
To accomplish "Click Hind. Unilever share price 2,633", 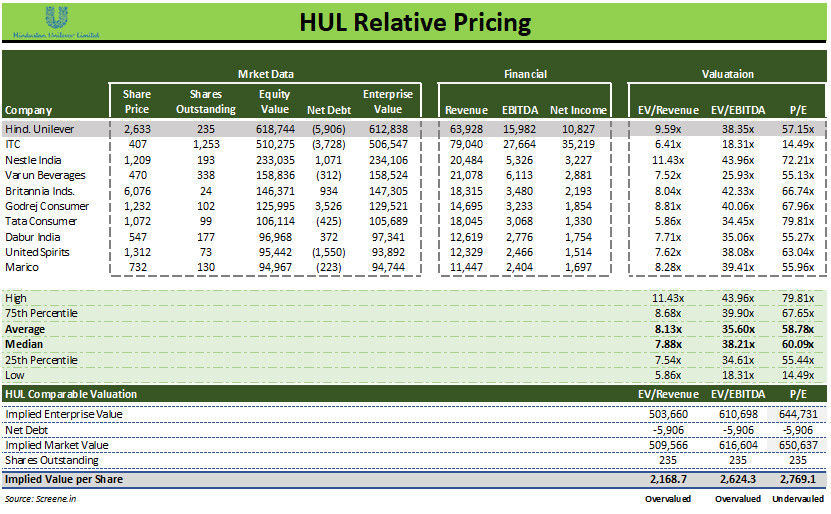I will pyautogui.click(x=137, y=129).
